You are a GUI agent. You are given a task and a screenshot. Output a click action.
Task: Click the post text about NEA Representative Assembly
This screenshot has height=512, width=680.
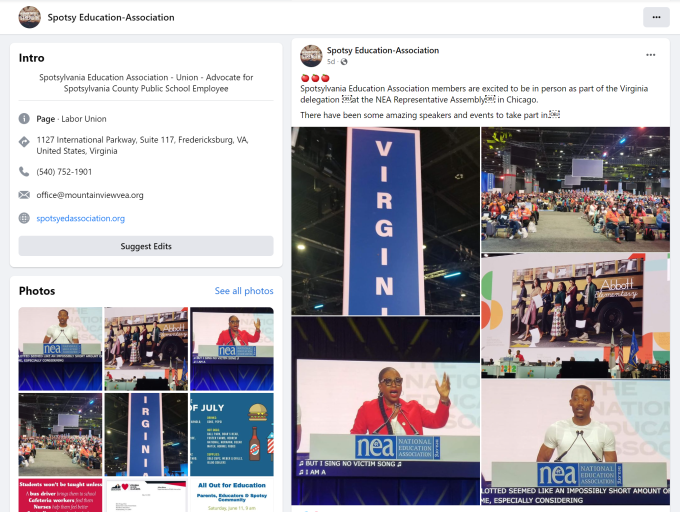point(474,94)
